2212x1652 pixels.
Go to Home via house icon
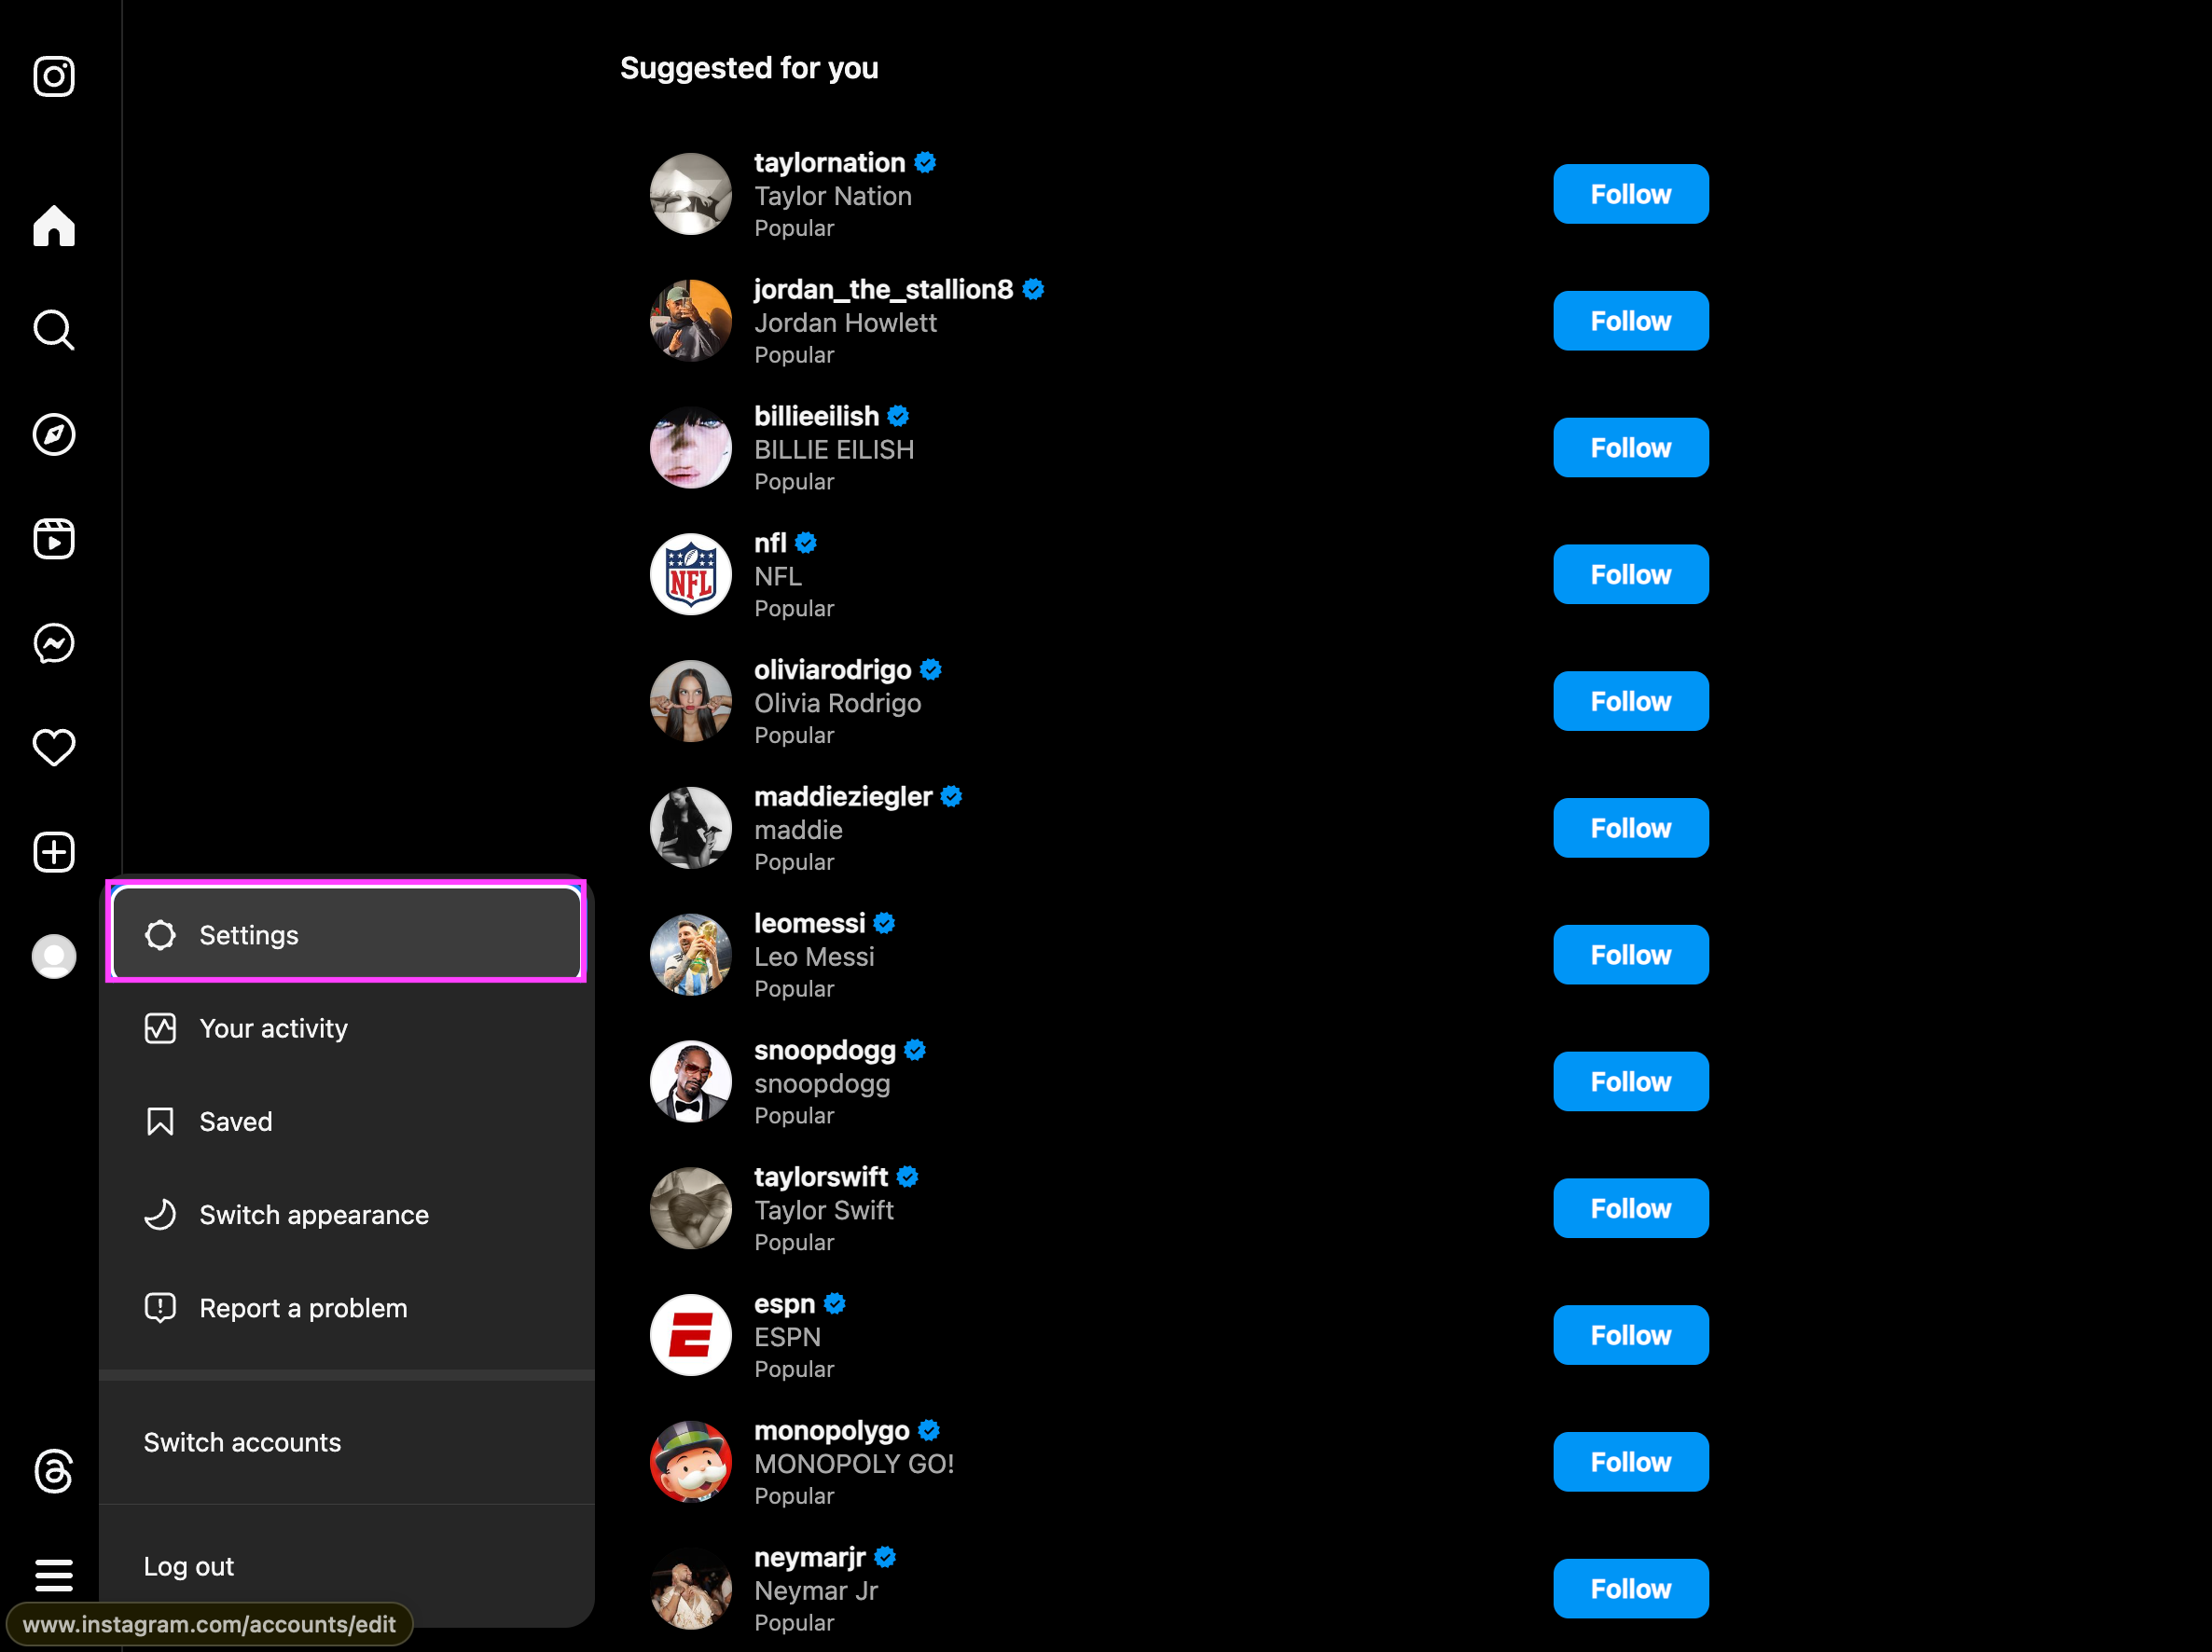tap(54, 225)
